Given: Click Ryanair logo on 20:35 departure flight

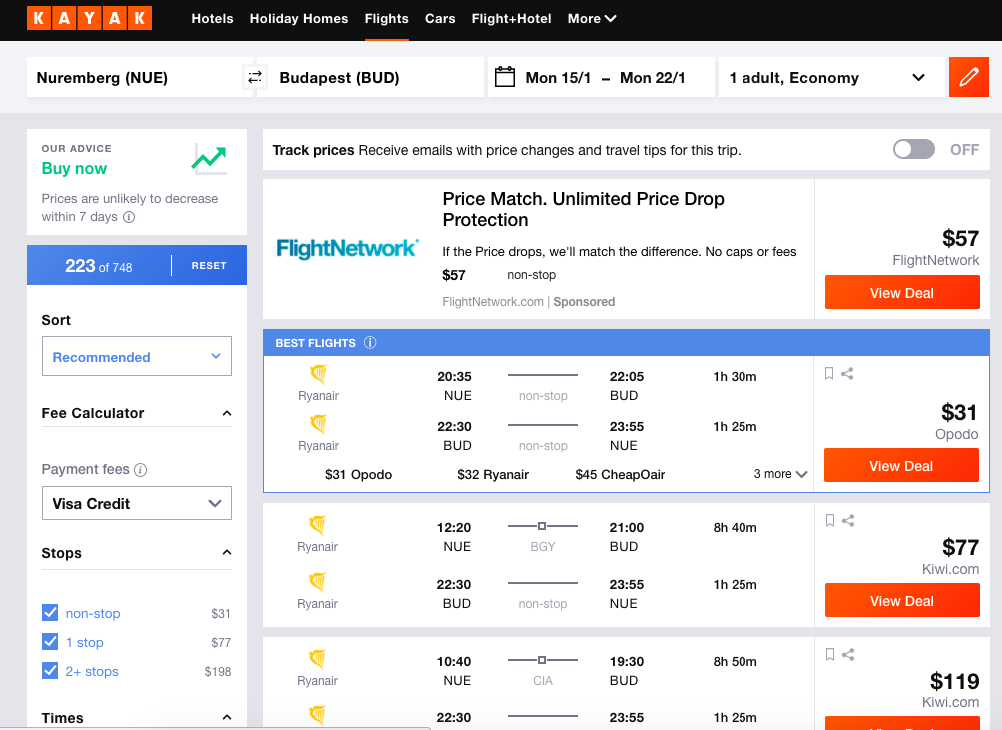Looking at the screenshot, I should pos(318,373).
